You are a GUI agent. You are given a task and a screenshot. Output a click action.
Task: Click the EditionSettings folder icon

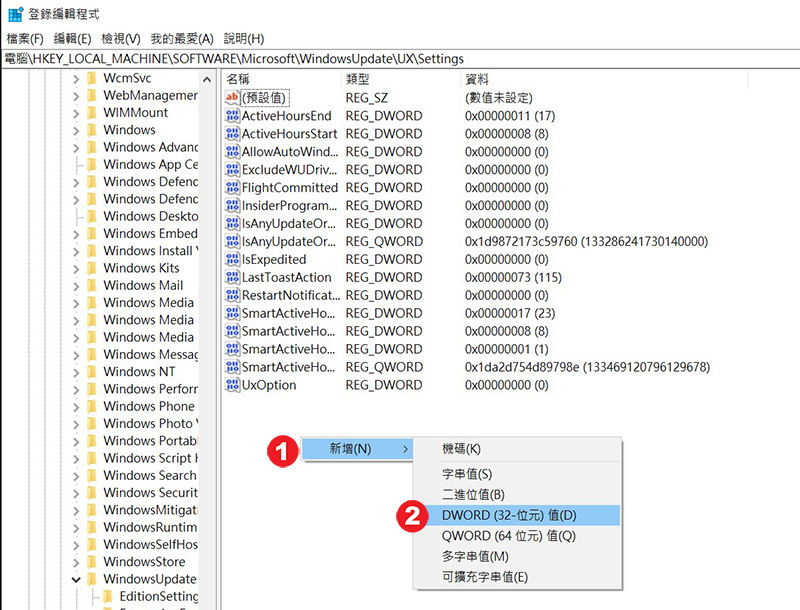[108, 597]
